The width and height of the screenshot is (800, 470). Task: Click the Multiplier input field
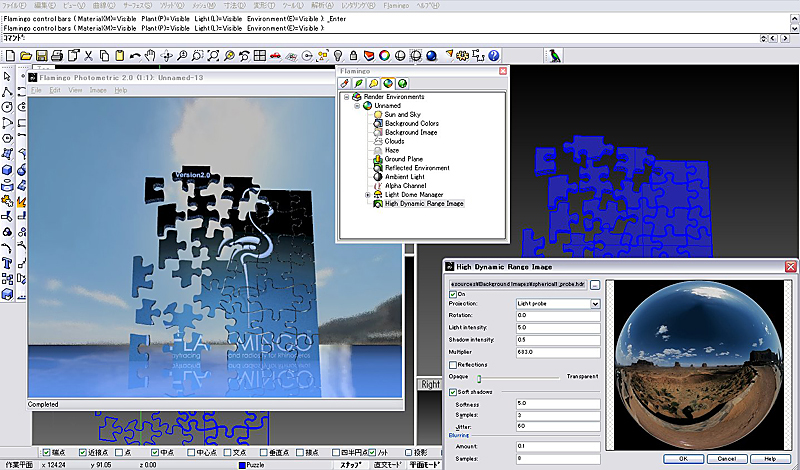pyautogui.click(x=557, y=351)
